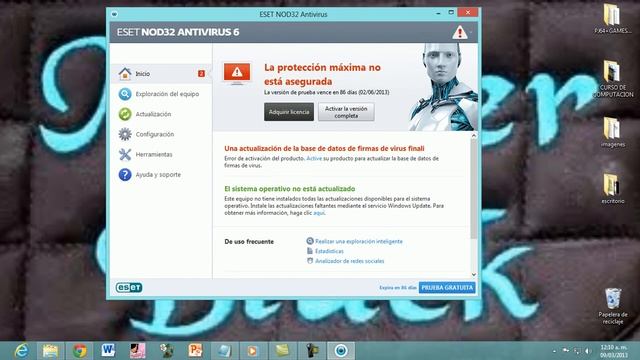Click the warning triangle icon in header
This screenshot has width=640, height=360.
coord(460,32)
